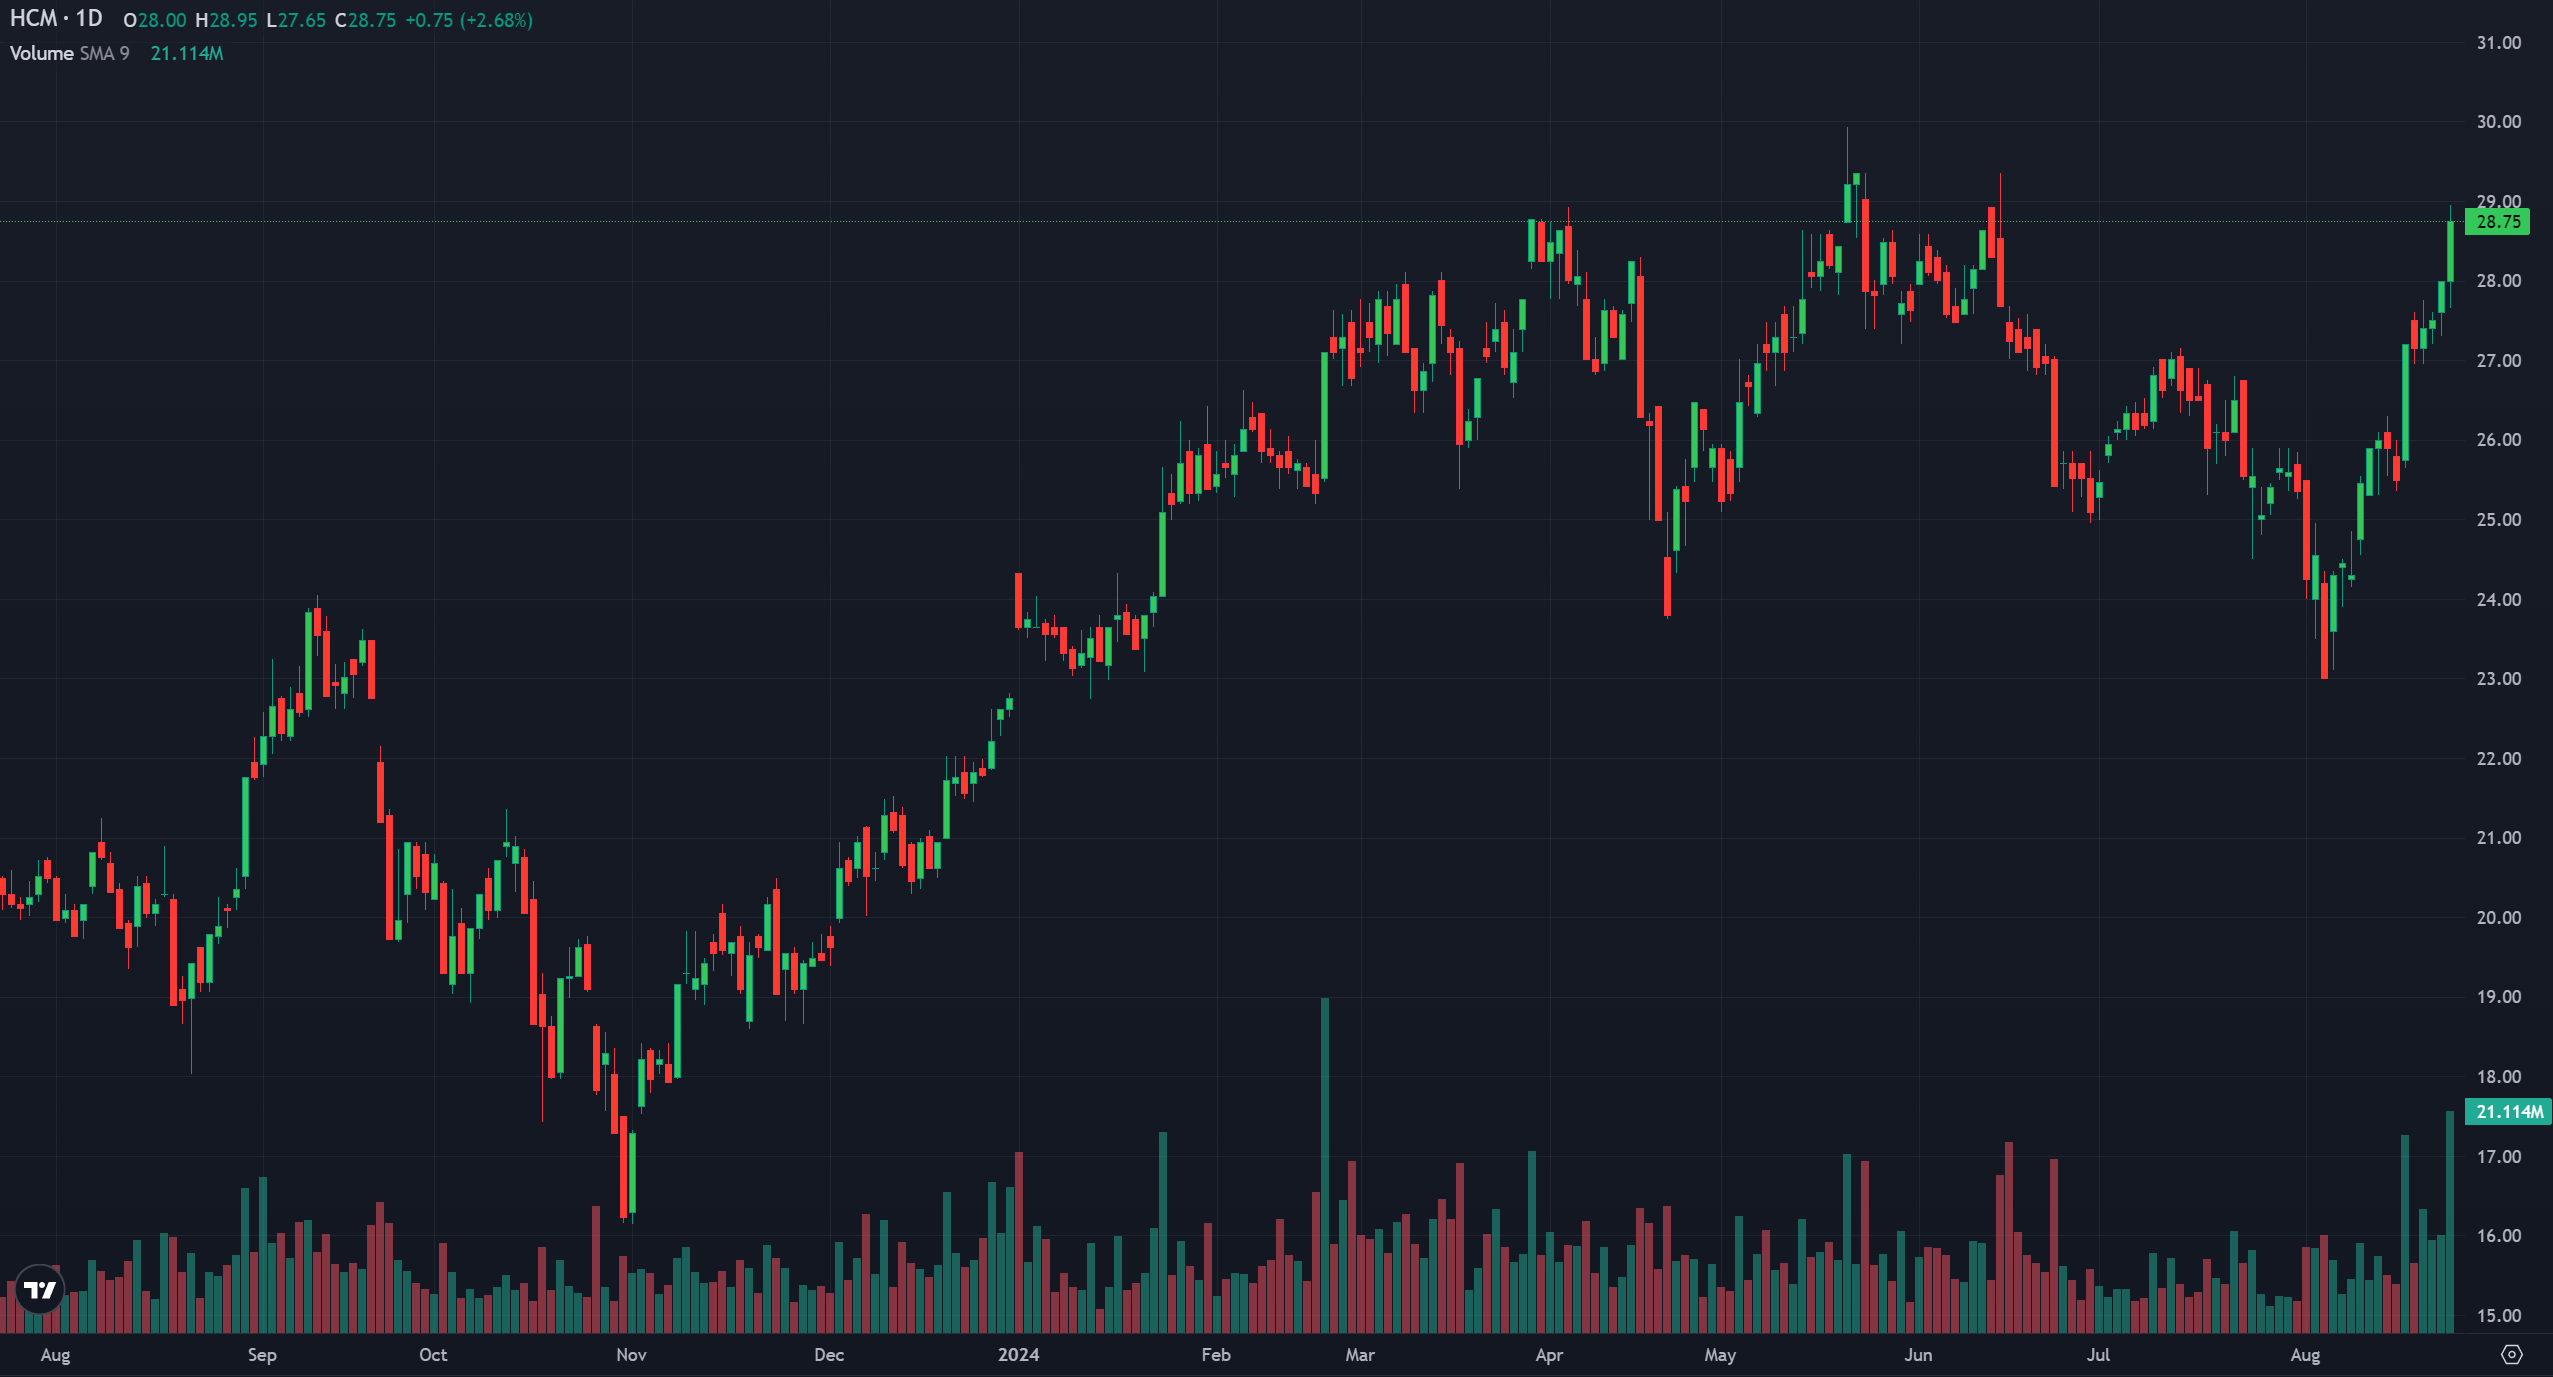This screenshot has height=1377, width=2553.
Task: Click the 21.114M volume value tag on axis
Action: pos(2508,1112)
